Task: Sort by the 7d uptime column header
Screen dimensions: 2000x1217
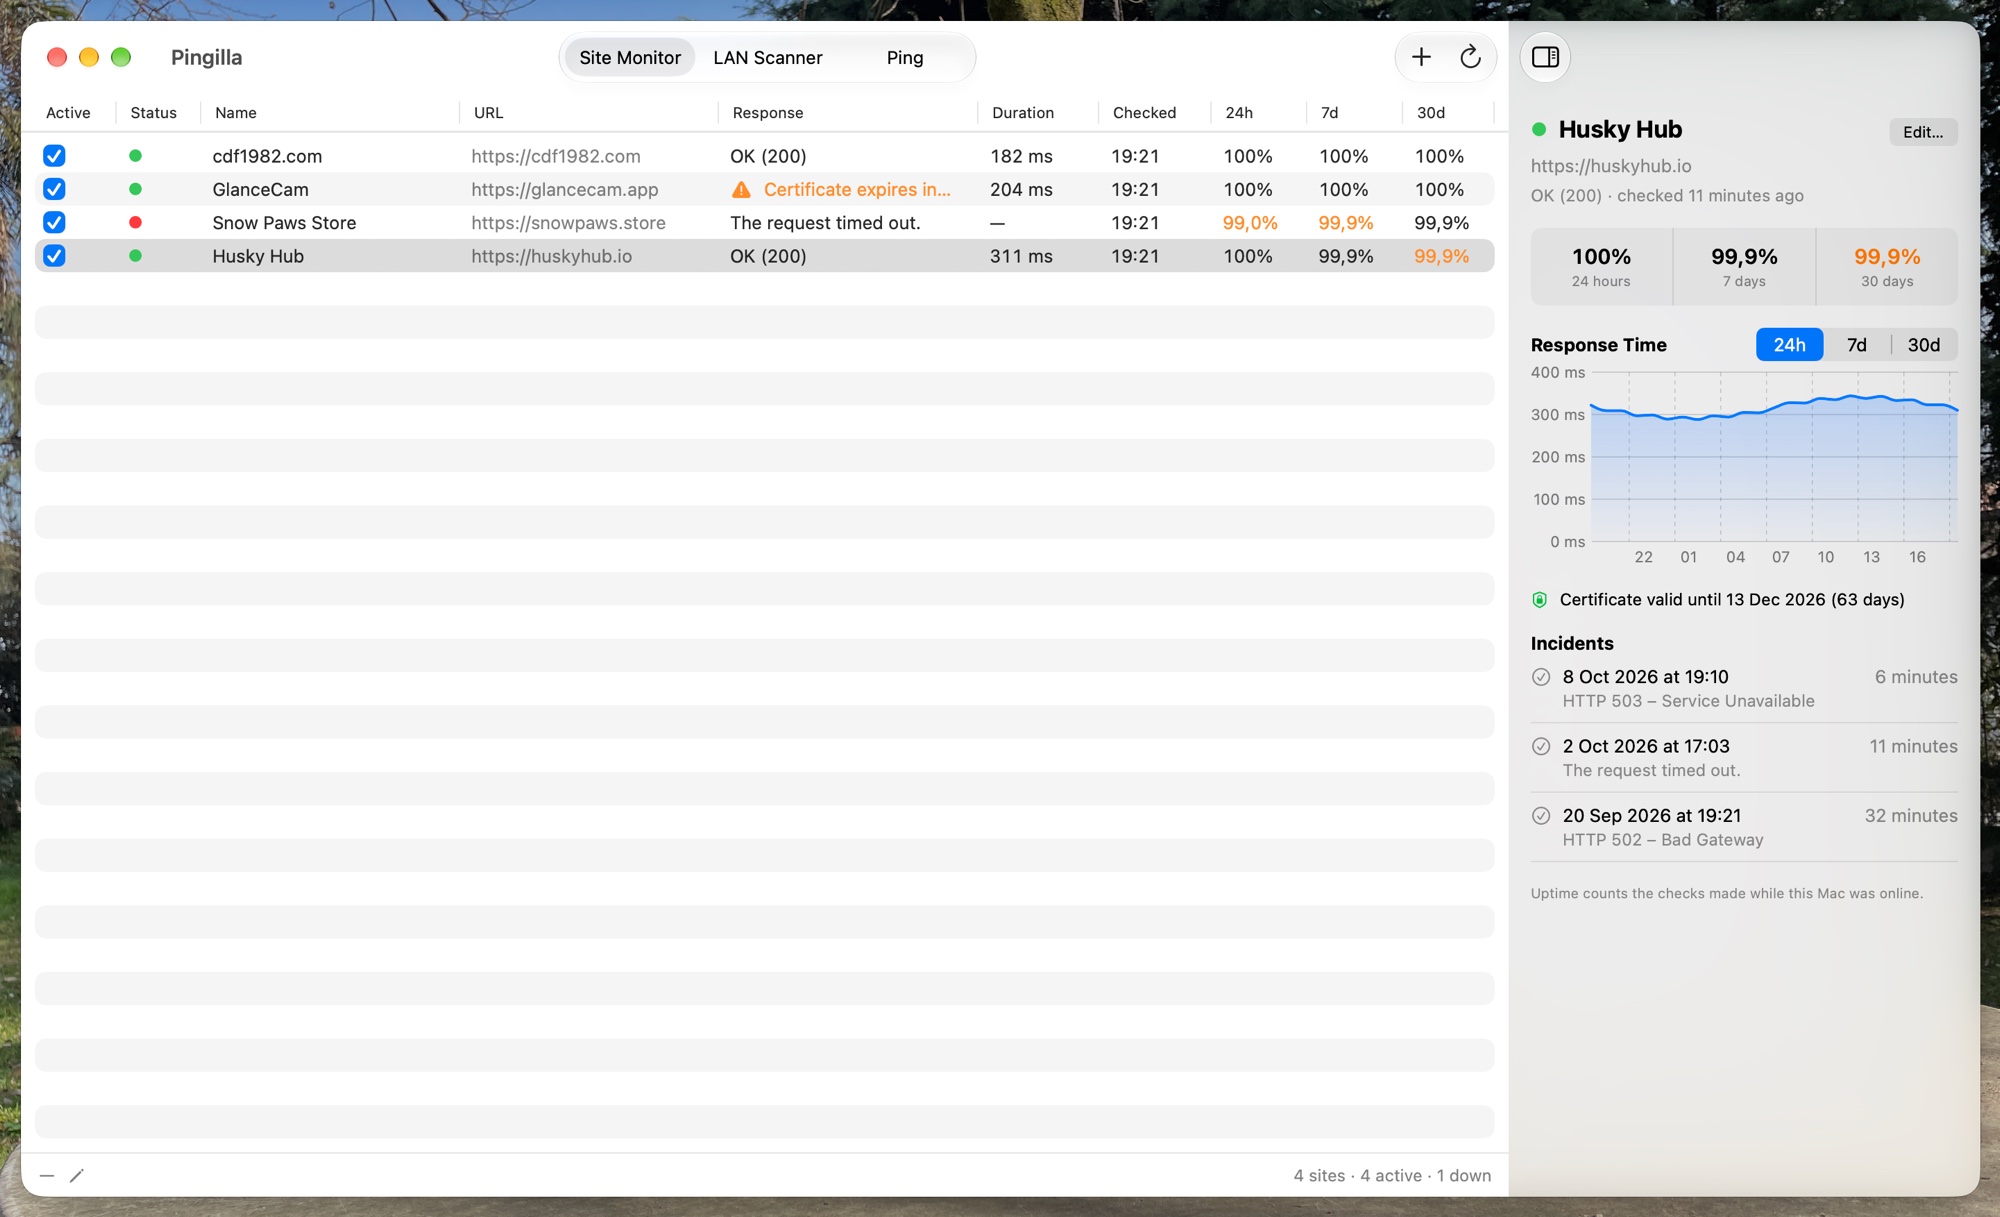Action: coord(1329,113)
